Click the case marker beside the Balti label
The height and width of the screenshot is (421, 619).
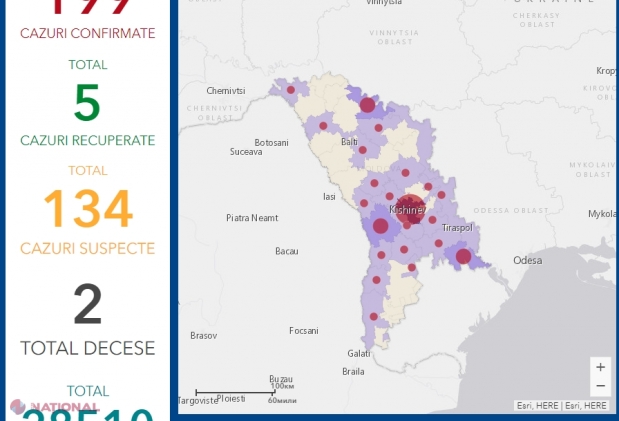click(362, 150)
